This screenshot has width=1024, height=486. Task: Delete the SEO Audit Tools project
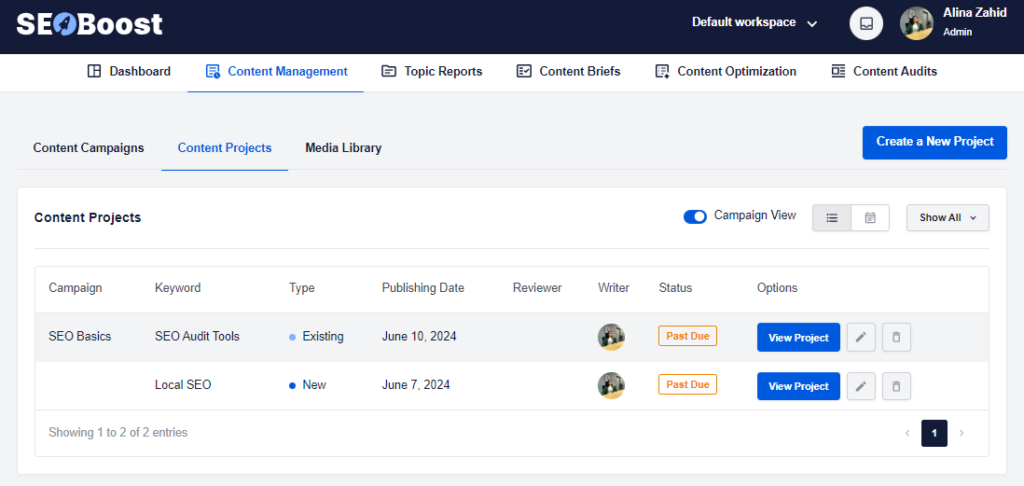pyautogui.click(x=896, y=337)
